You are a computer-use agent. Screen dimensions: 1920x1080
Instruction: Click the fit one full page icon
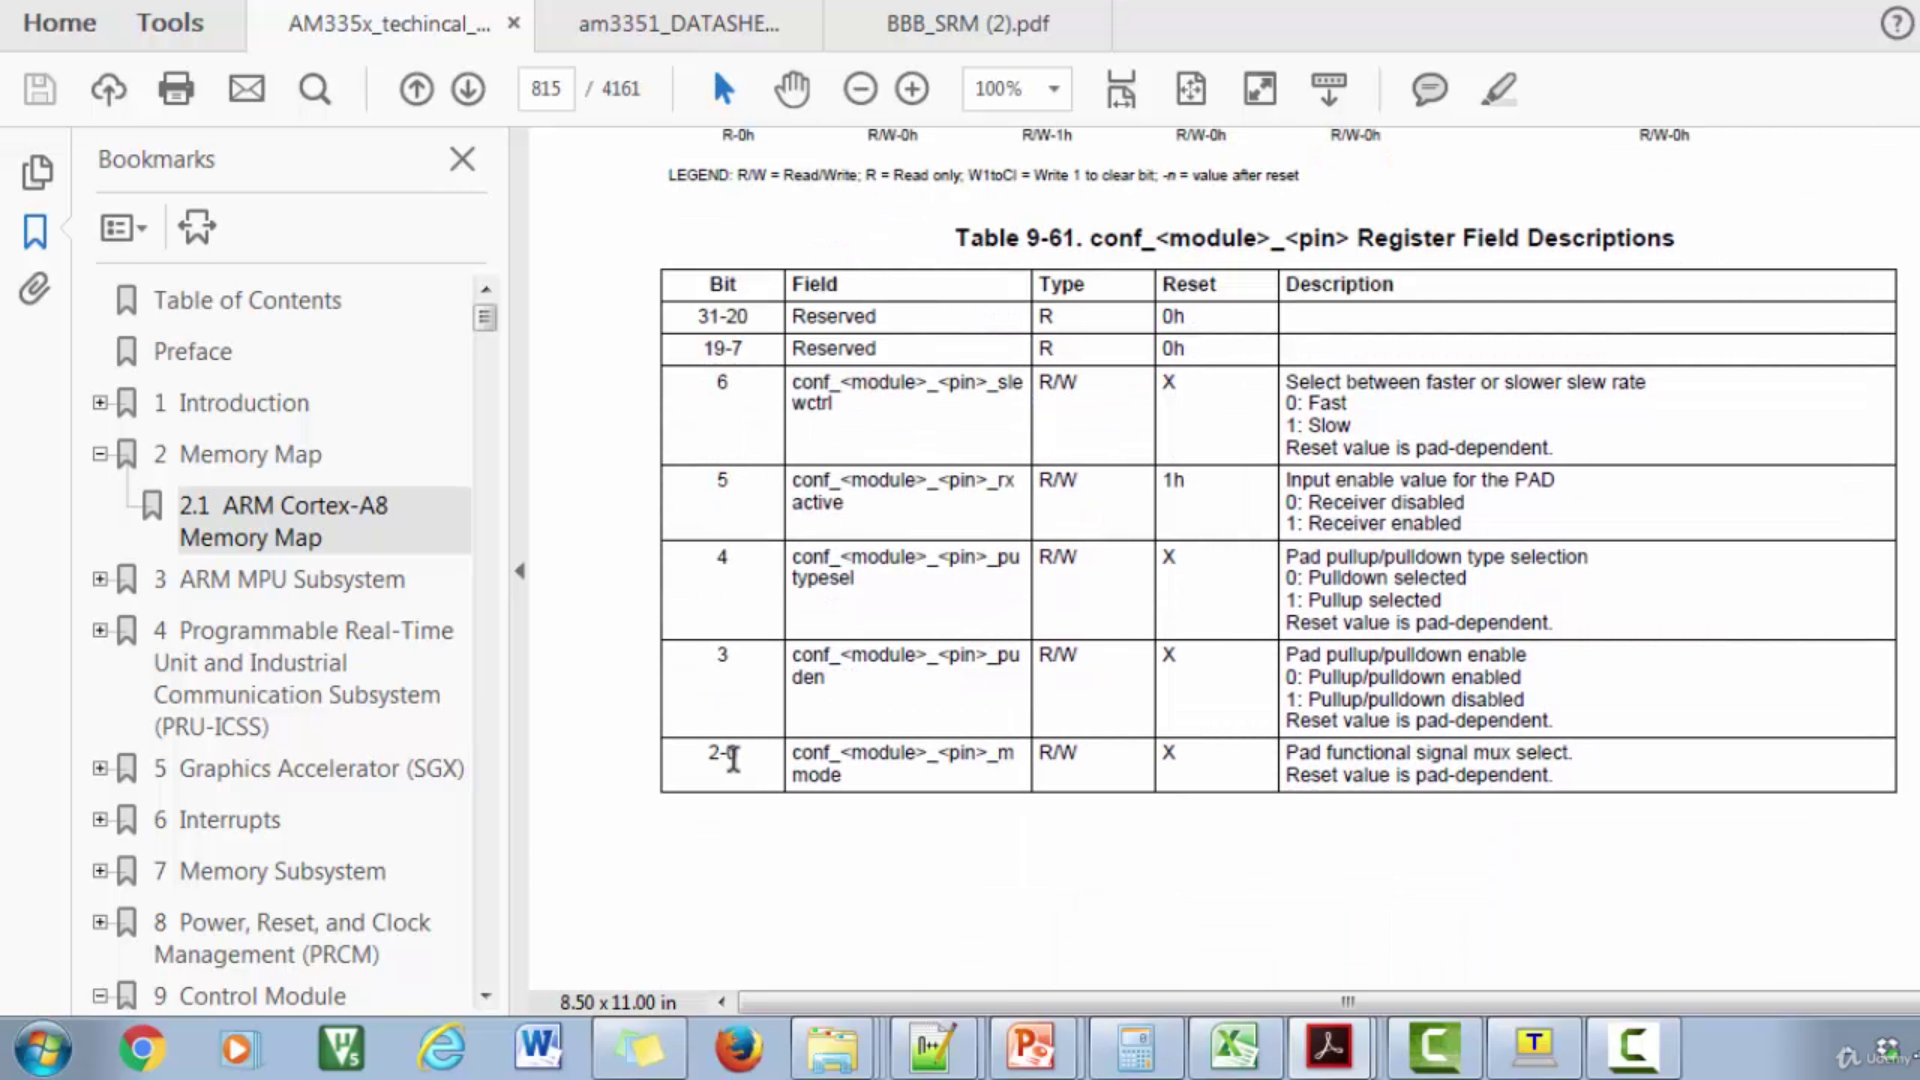click(1191, 89)
